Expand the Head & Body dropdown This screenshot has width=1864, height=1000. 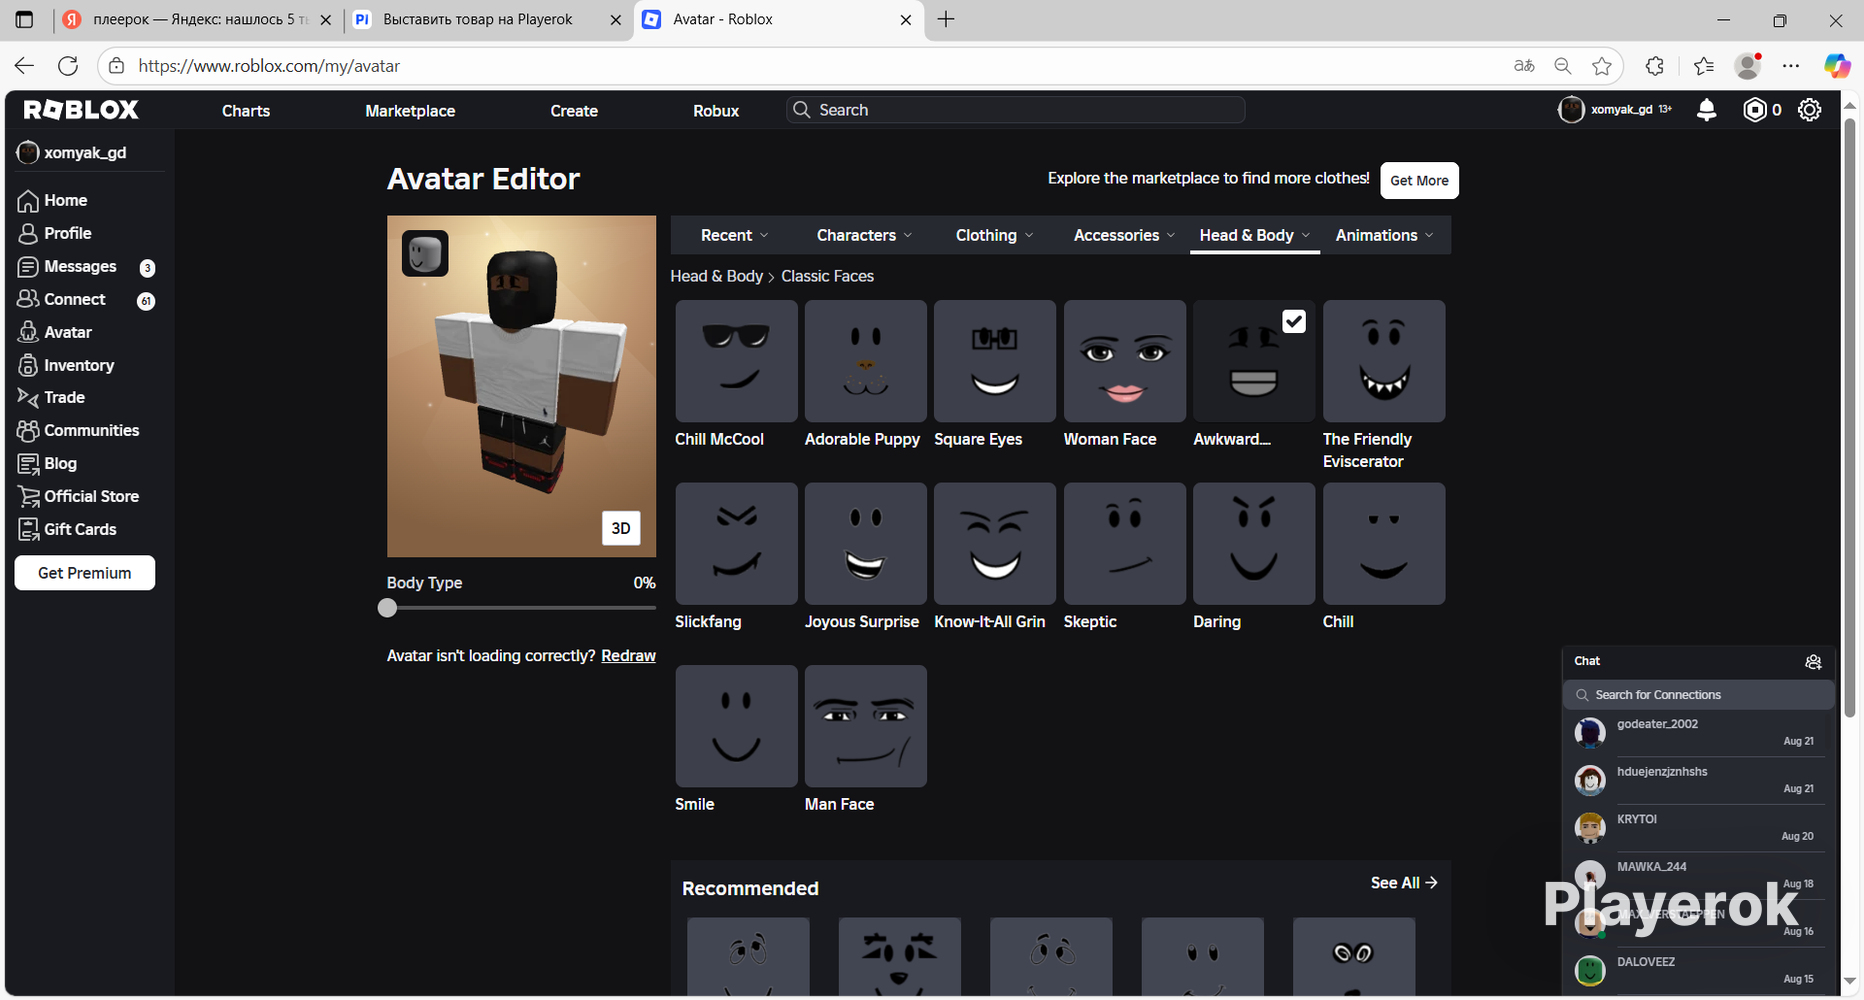[x=1255, y=235]
